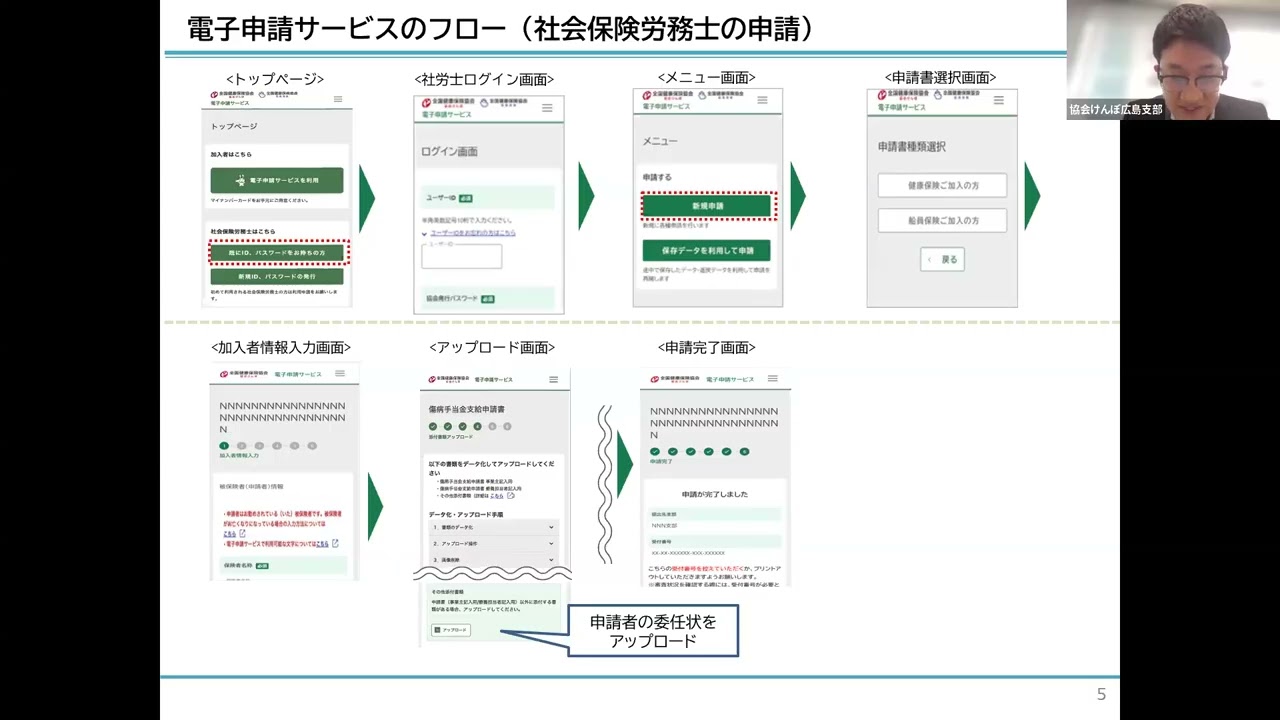The width and height of the screenshot is (1280, 720).
Task: Click 新規ID、パスワードの発行 button
Action: (x=277, y=276)
